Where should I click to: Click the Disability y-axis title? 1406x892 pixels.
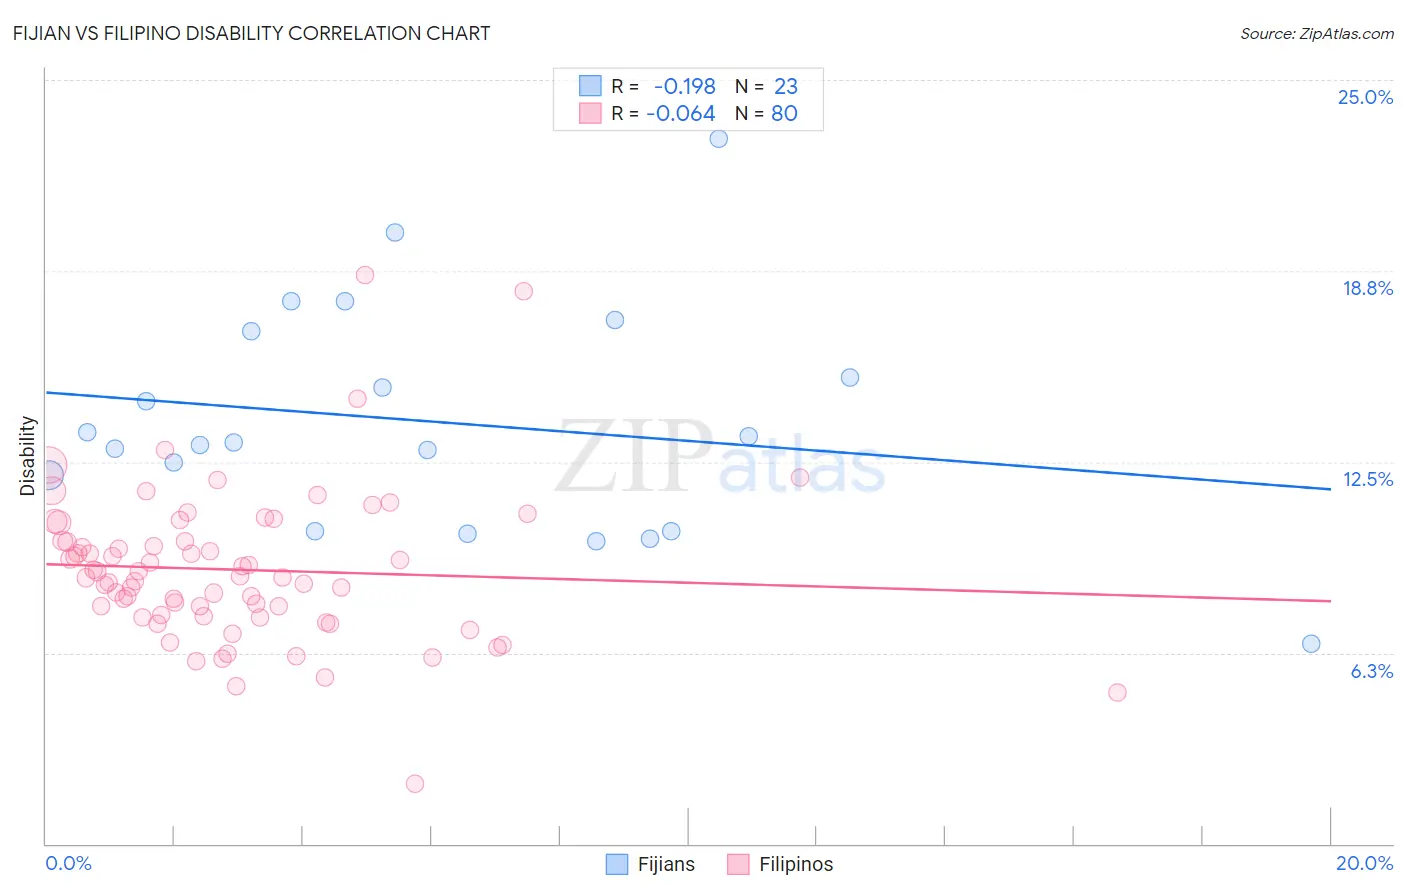pyautogui.click(x=28, y=457)
